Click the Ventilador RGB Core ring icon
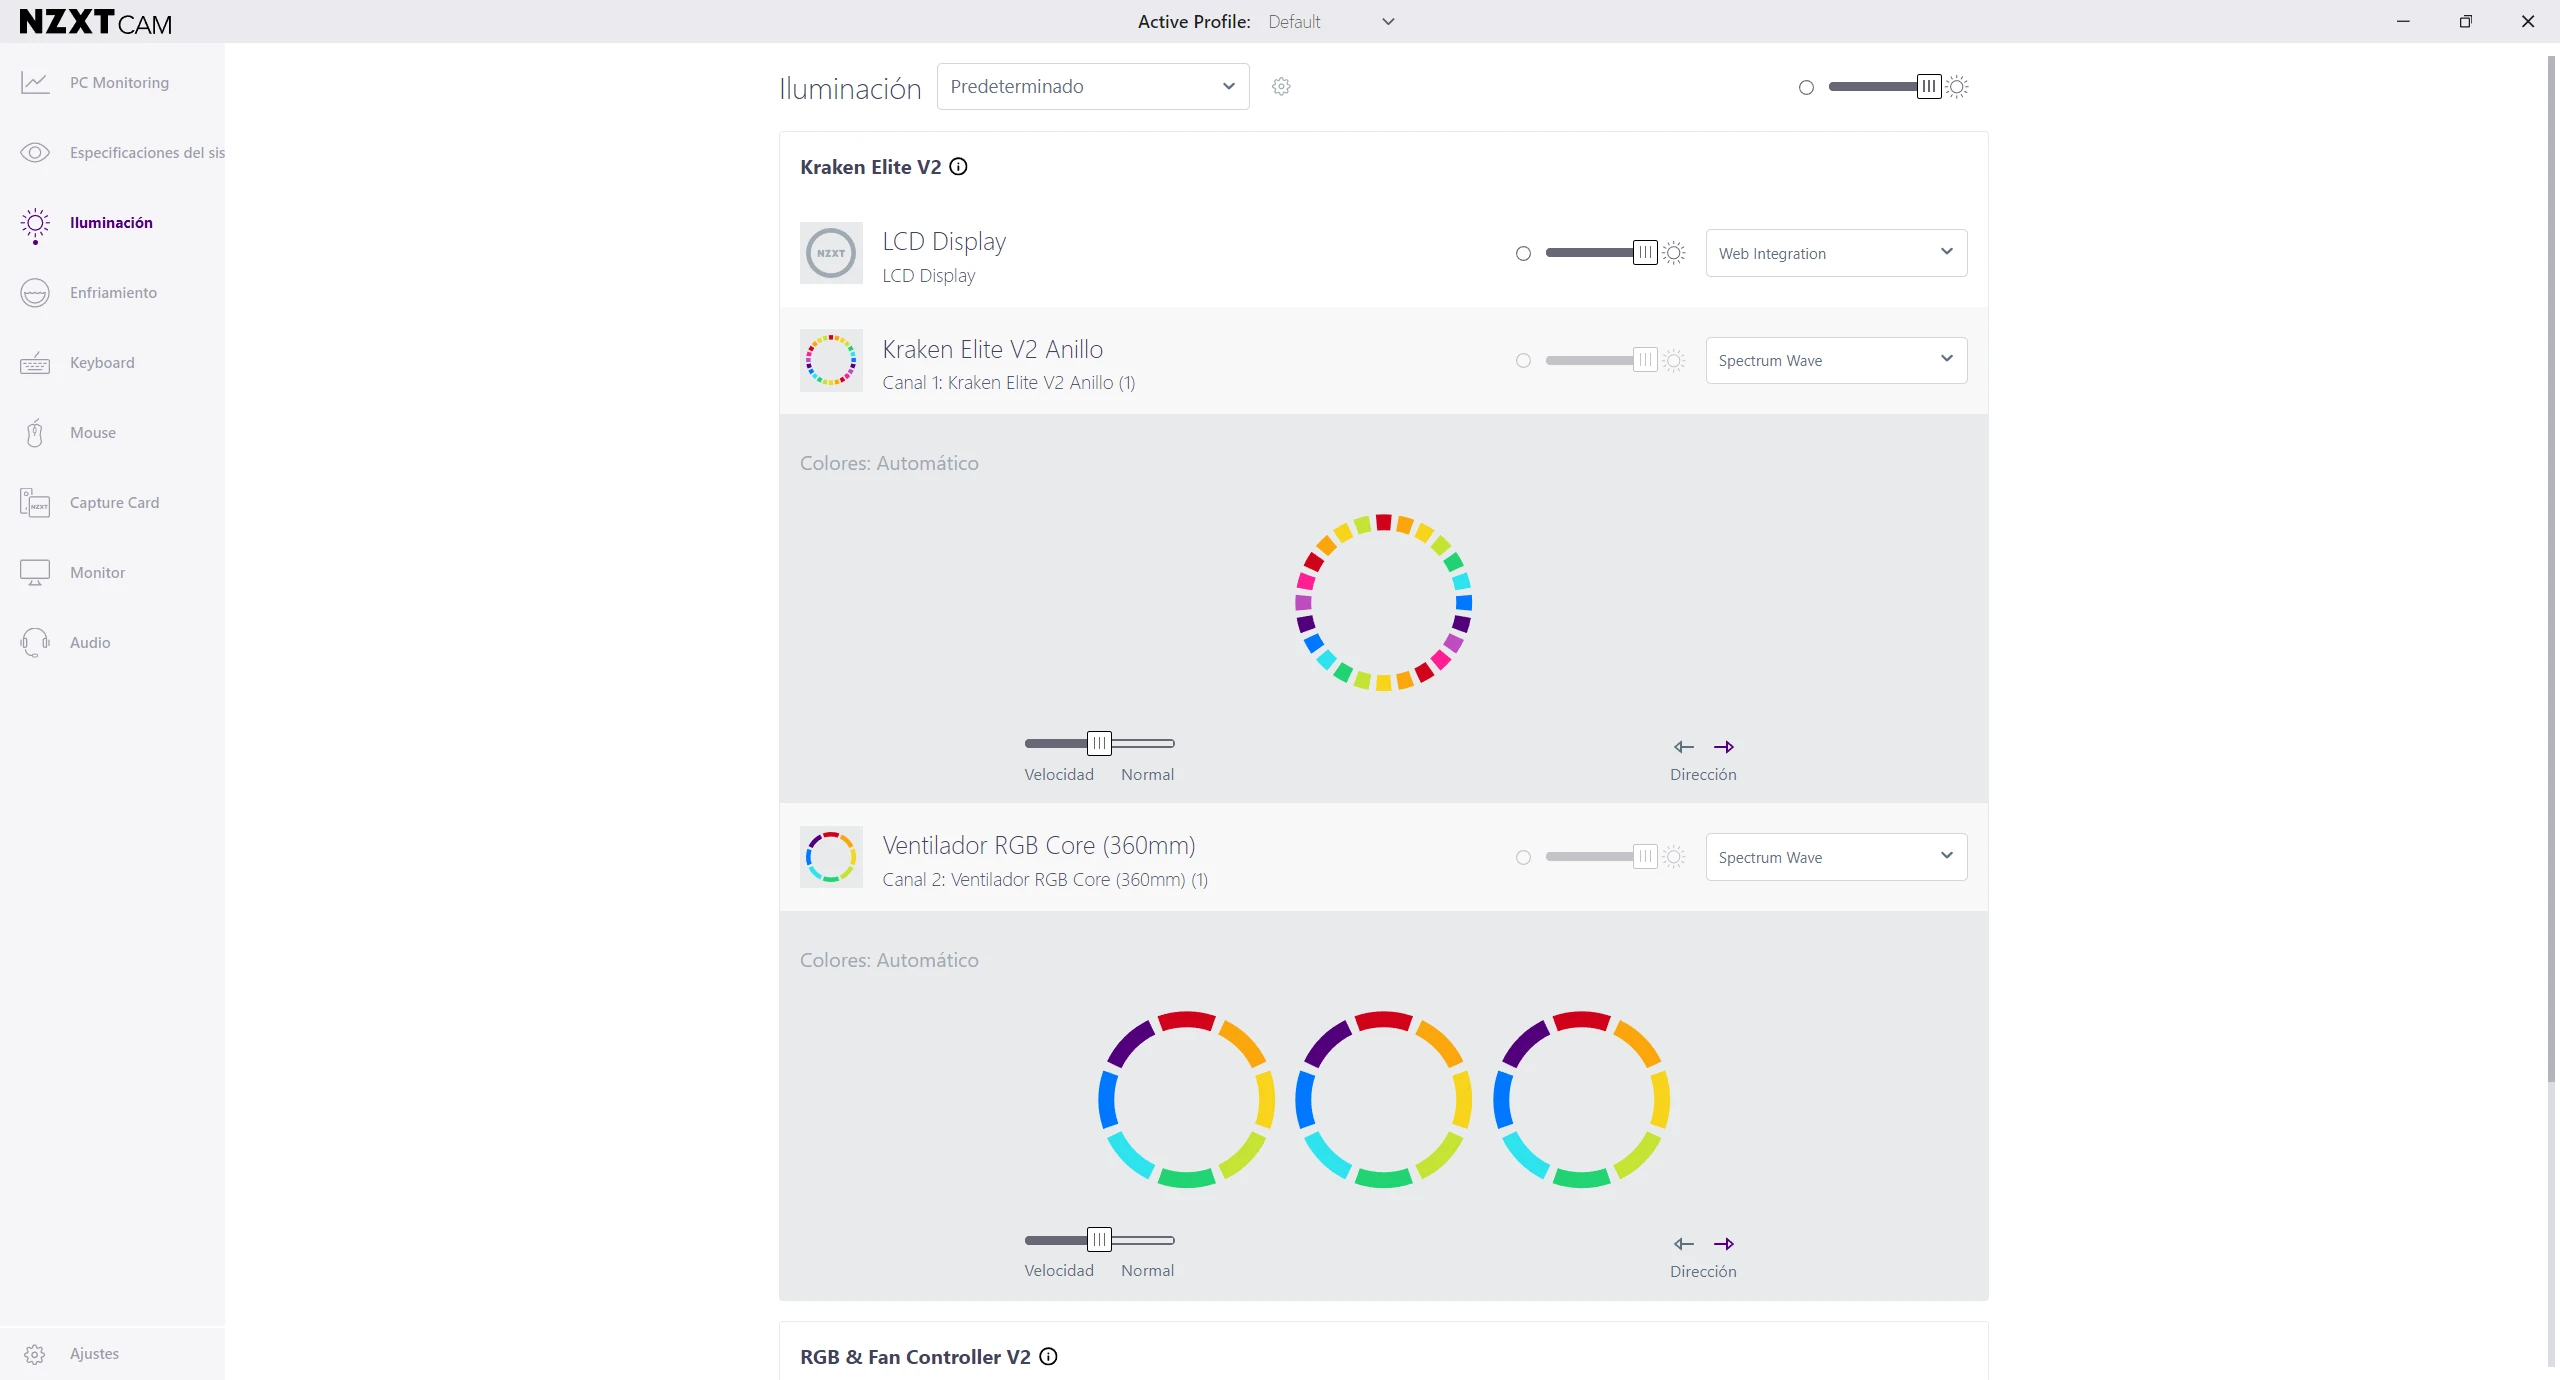The image size is (2560, 1380). click(x=831, y=857)
